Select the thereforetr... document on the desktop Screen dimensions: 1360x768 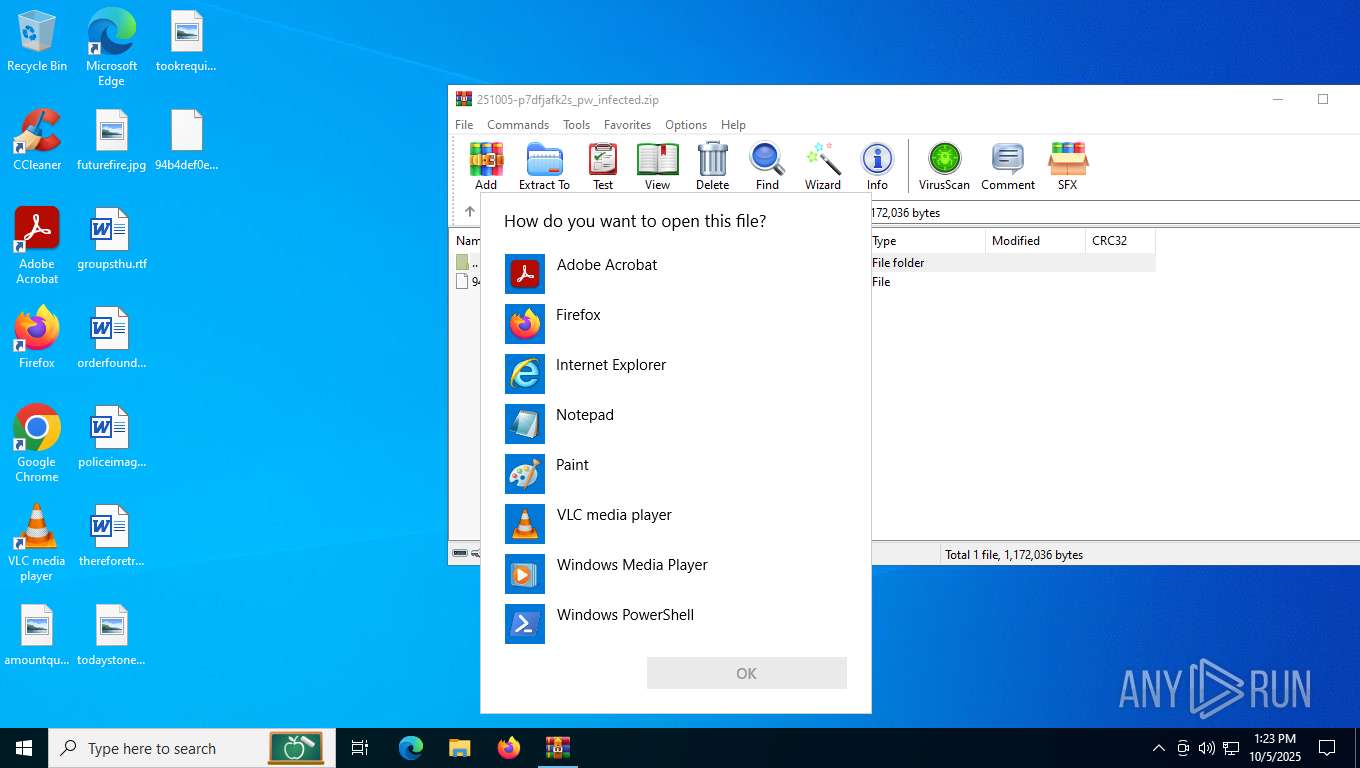point(111,536)
